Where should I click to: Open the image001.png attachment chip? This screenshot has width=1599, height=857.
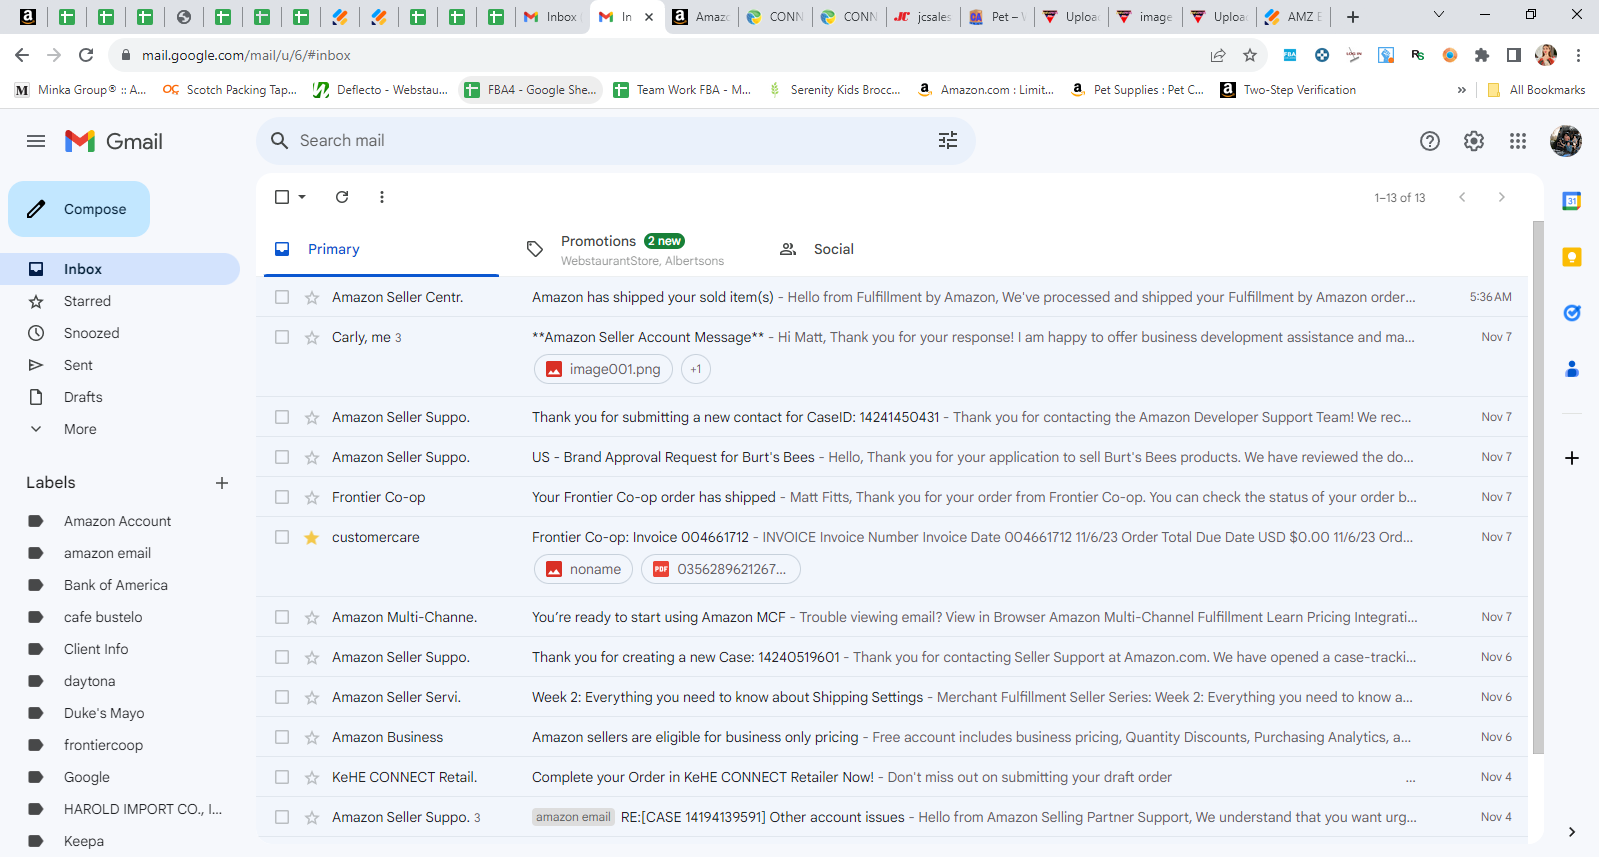pos(603,369)
